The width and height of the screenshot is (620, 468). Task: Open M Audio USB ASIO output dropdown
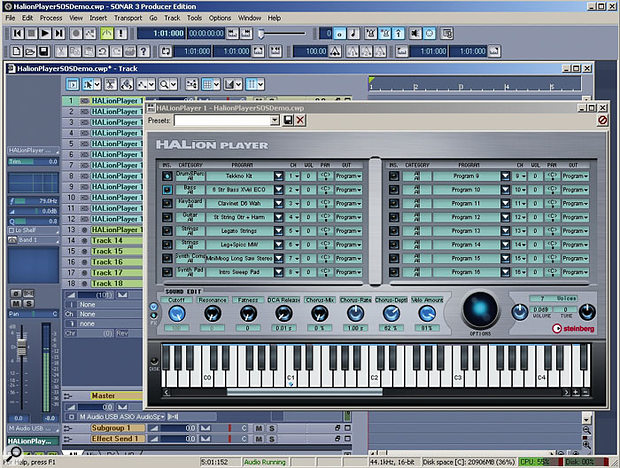[x=162, y=417]
